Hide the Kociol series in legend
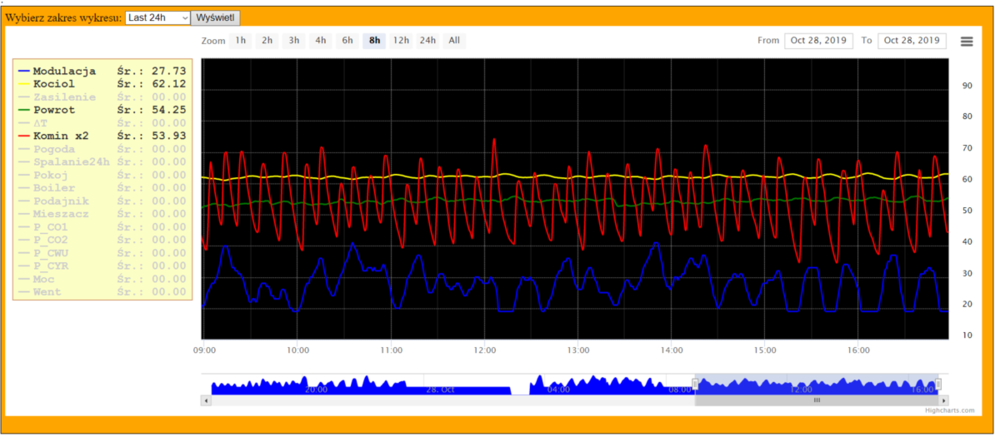Image resolution: width=1000 pixels, height=442 pixels. click(54, 84)
